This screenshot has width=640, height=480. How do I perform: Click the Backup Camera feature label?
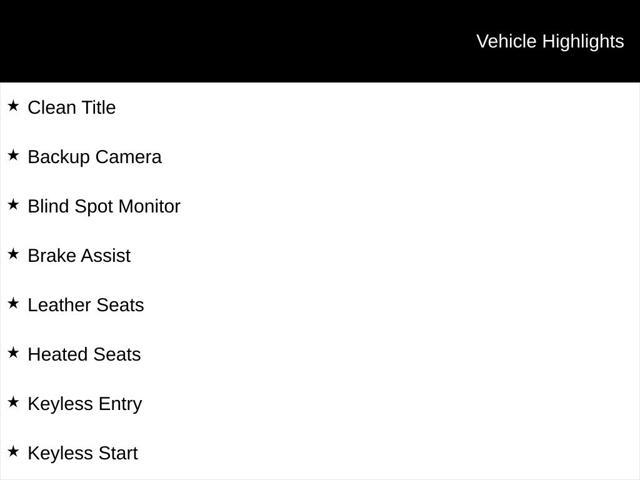tap(95, 158)
